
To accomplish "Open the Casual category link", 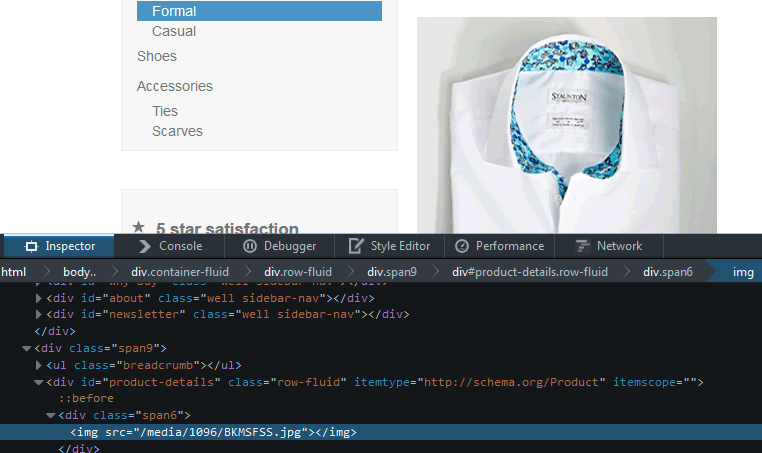I will pyautogui.click(x=174, y=32).
